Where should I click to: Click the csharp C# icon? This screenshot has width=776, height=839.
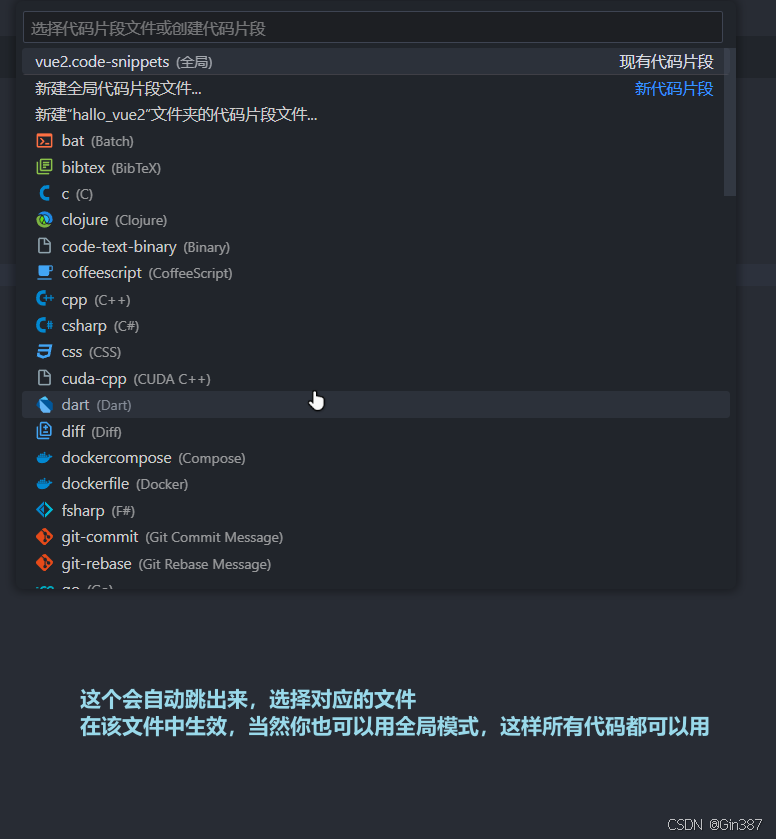pos(44,325)
